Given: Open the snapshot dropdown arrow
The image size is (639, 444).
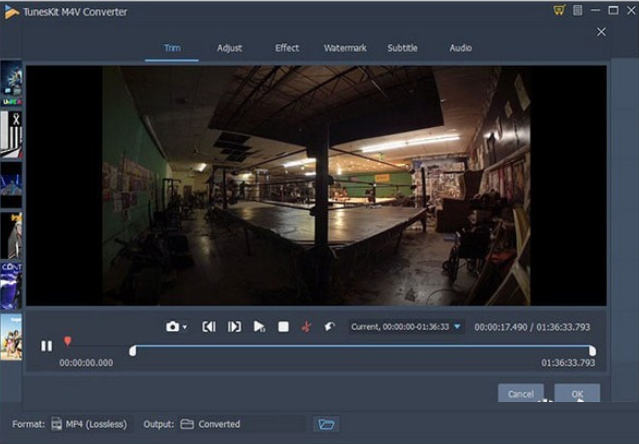Looking at the screenshot, I should (185, 328).
